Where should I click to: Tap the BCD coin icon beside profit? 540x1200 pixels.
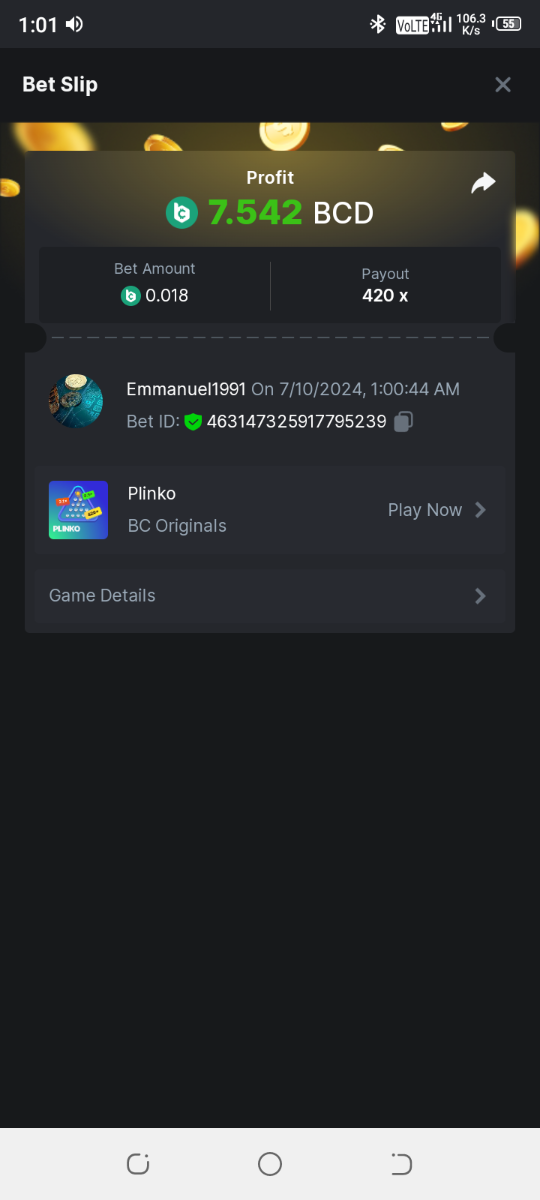pos(182,212)
